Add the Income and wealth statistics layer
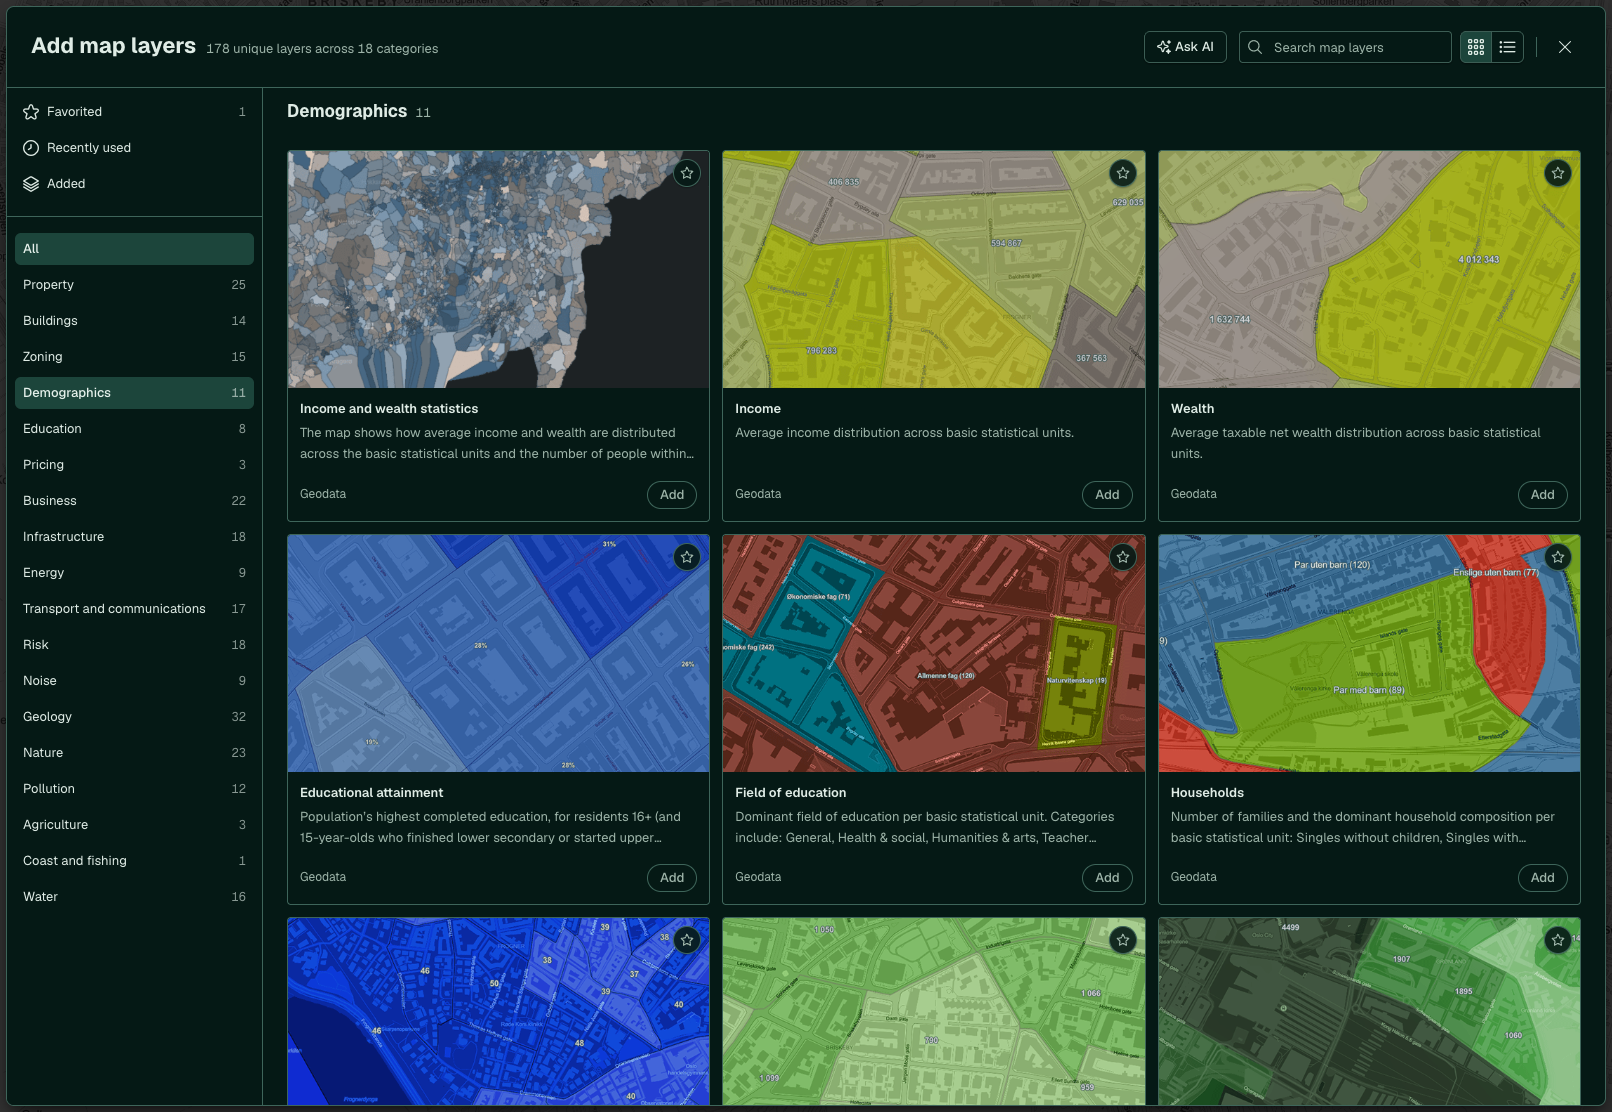 tap(672, 495)
